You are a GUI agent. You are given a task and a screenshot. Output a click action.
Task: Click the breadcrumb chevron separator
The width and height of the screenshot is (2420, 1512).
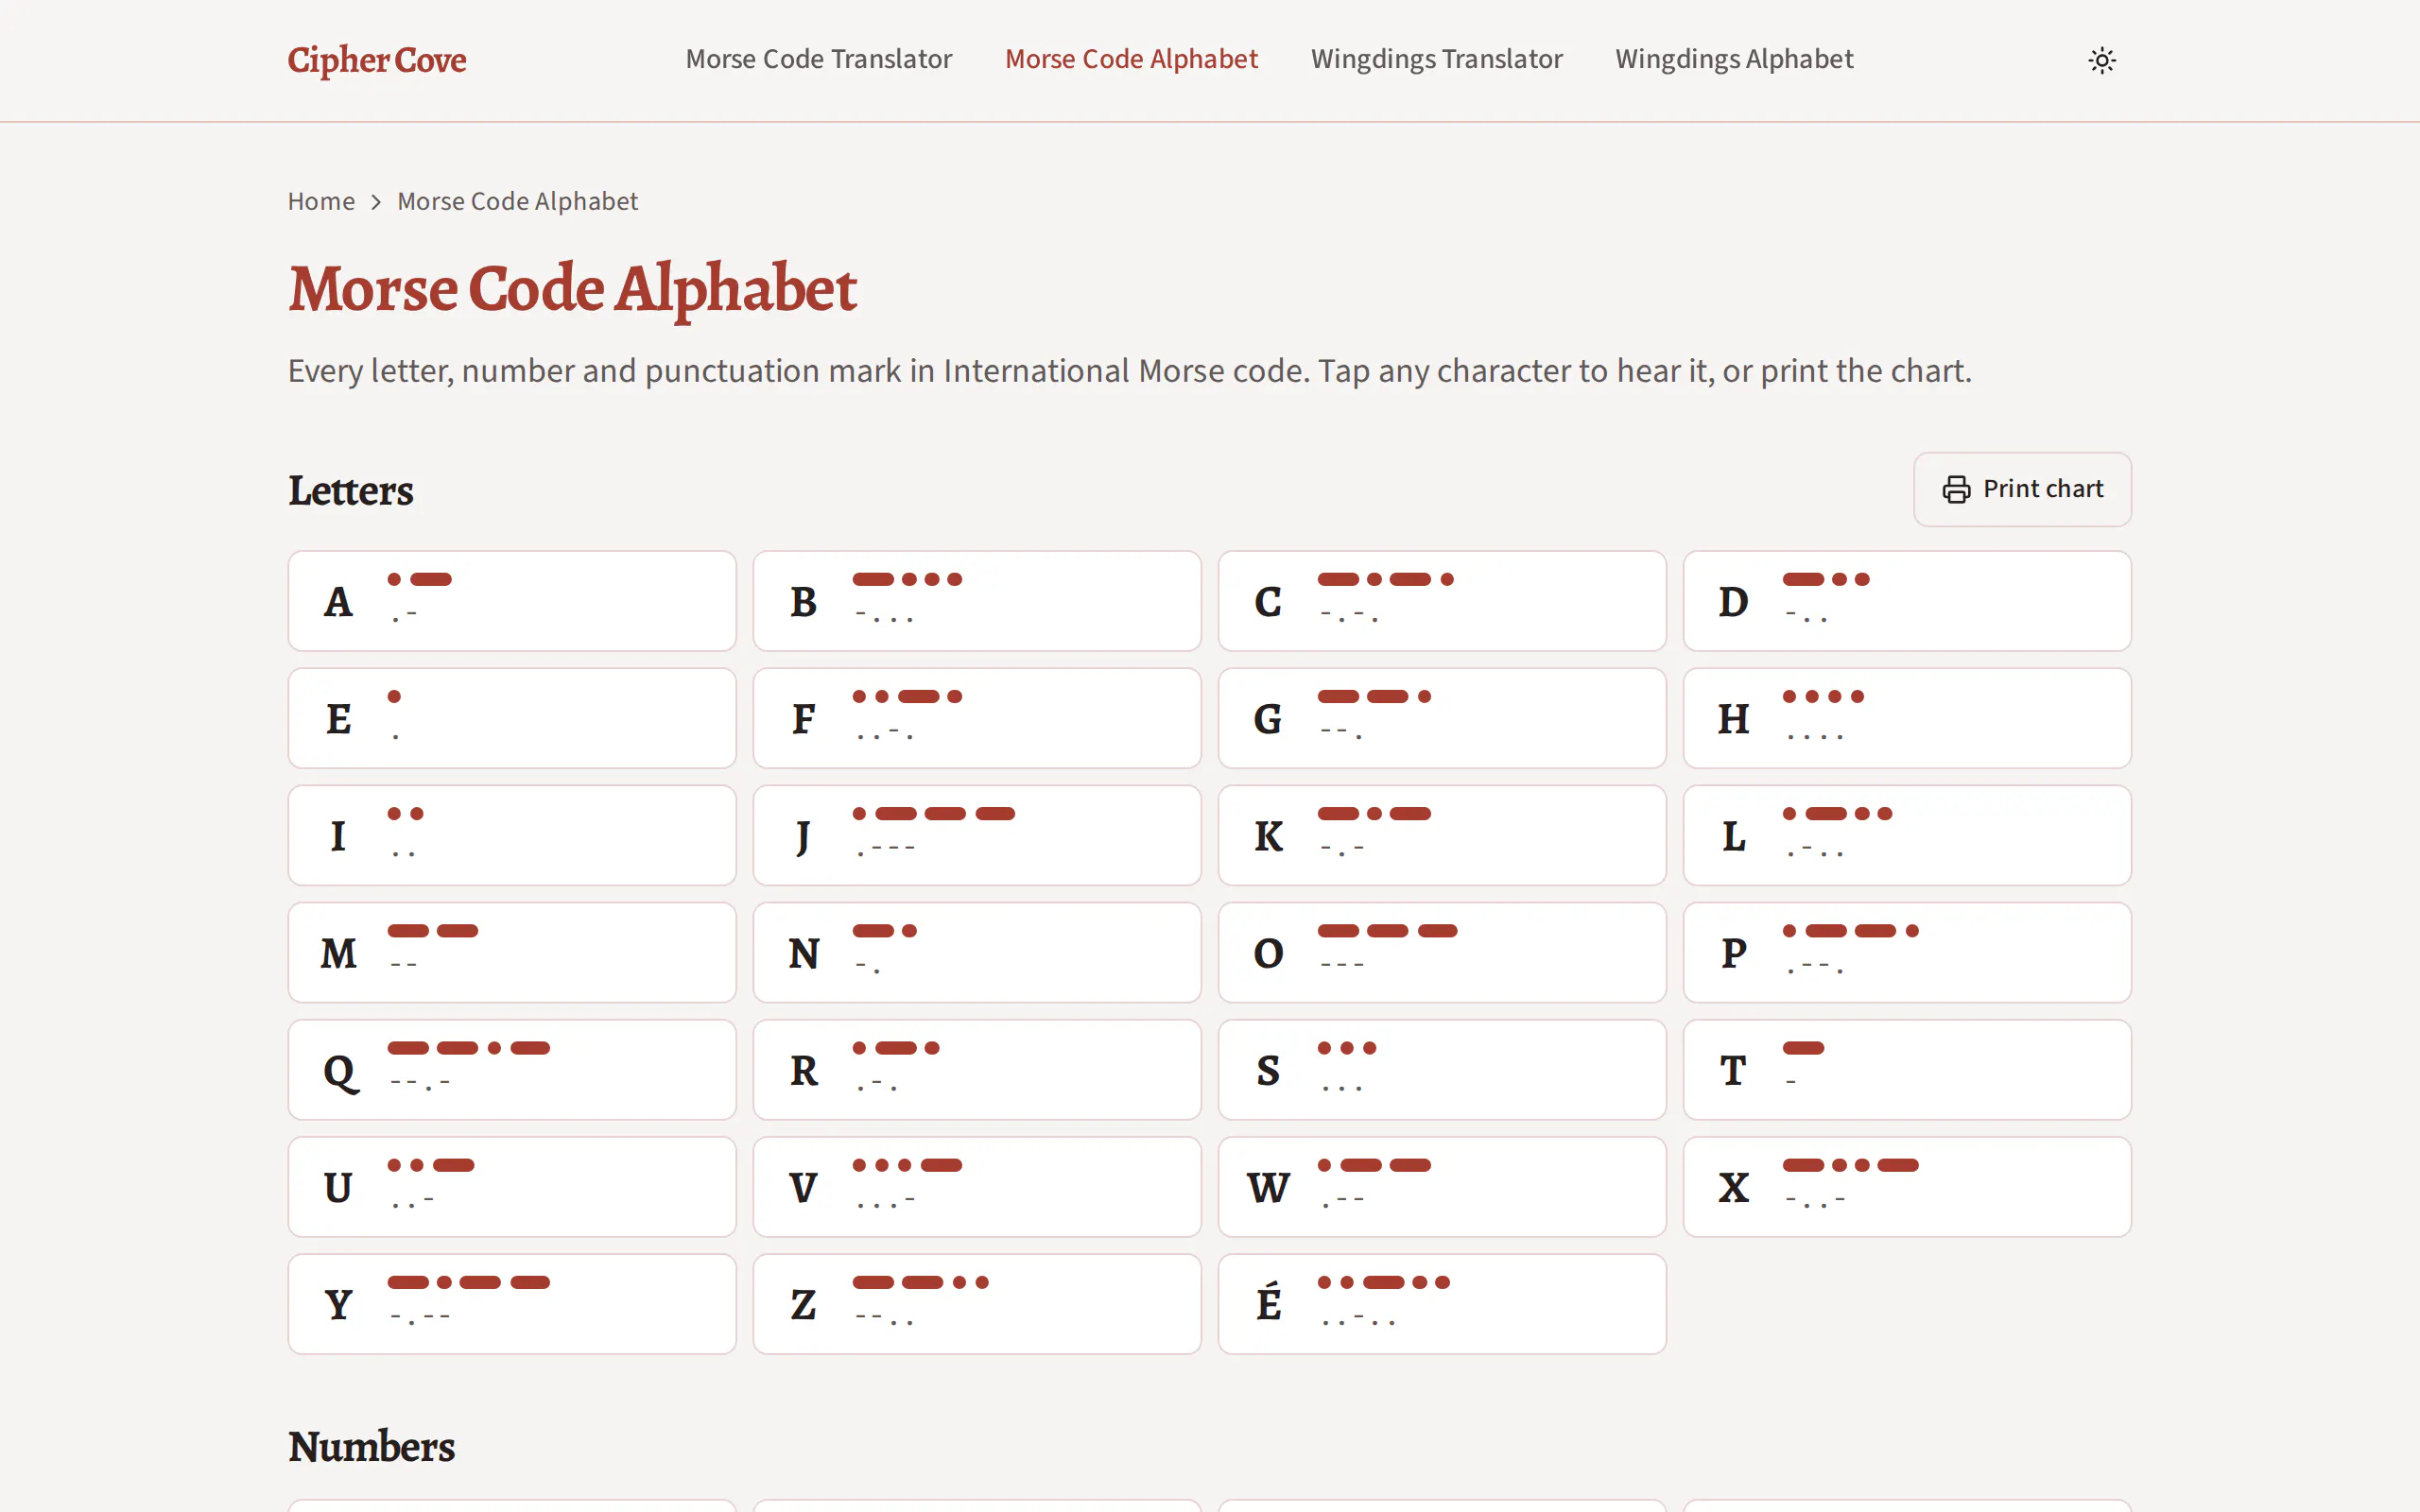point(376,202)
